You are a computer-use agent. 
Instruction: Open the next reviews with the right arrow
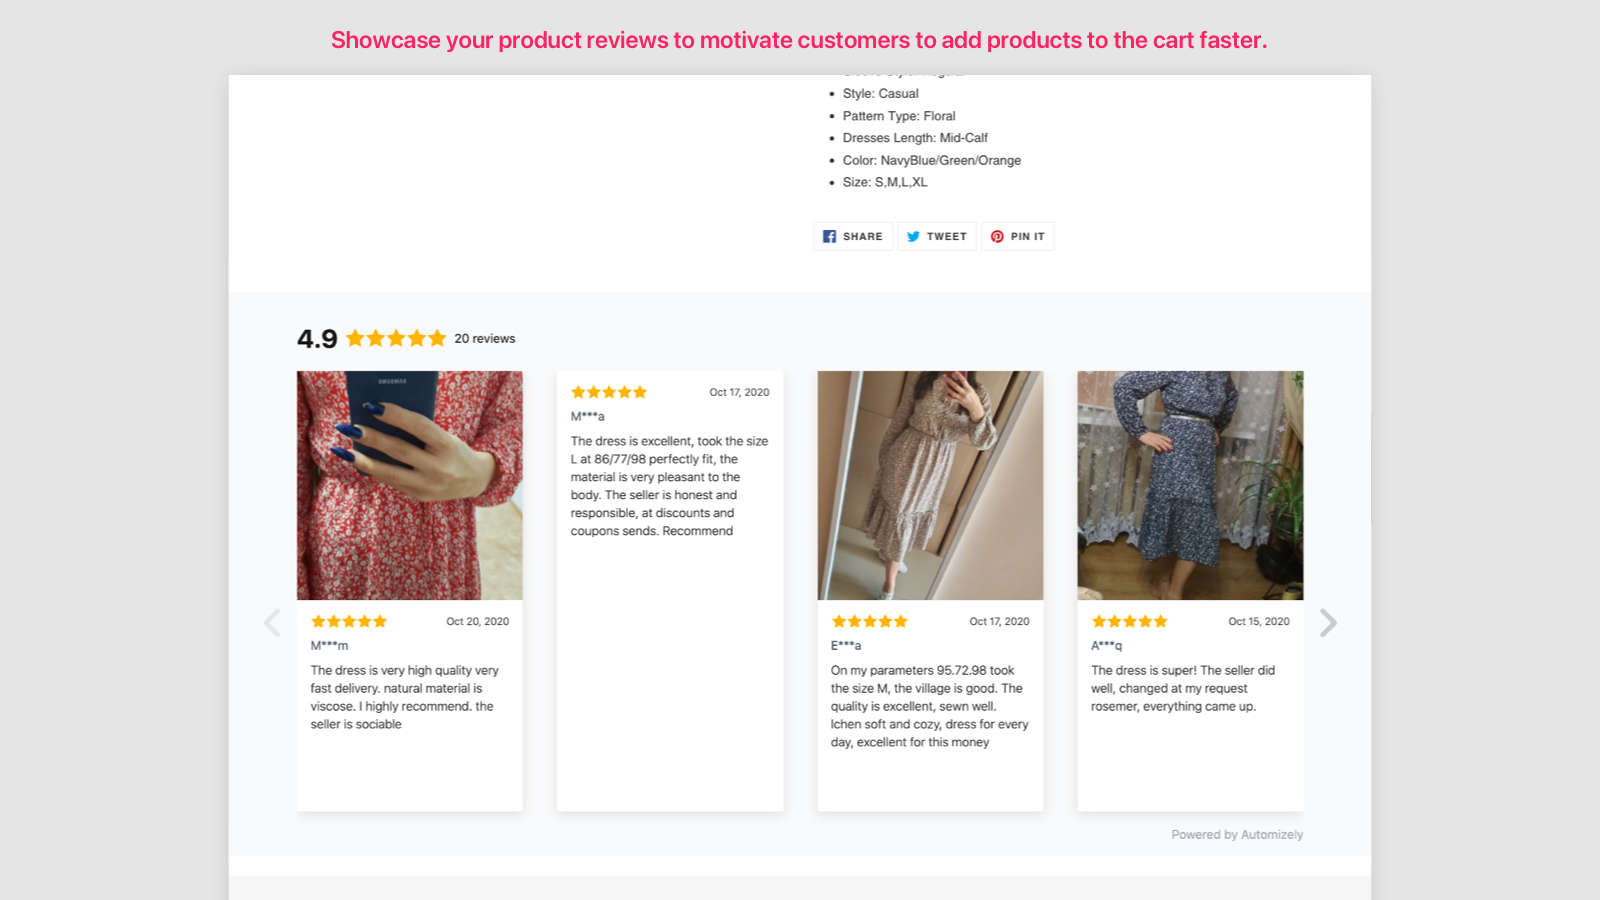(x=1329, y=622)
